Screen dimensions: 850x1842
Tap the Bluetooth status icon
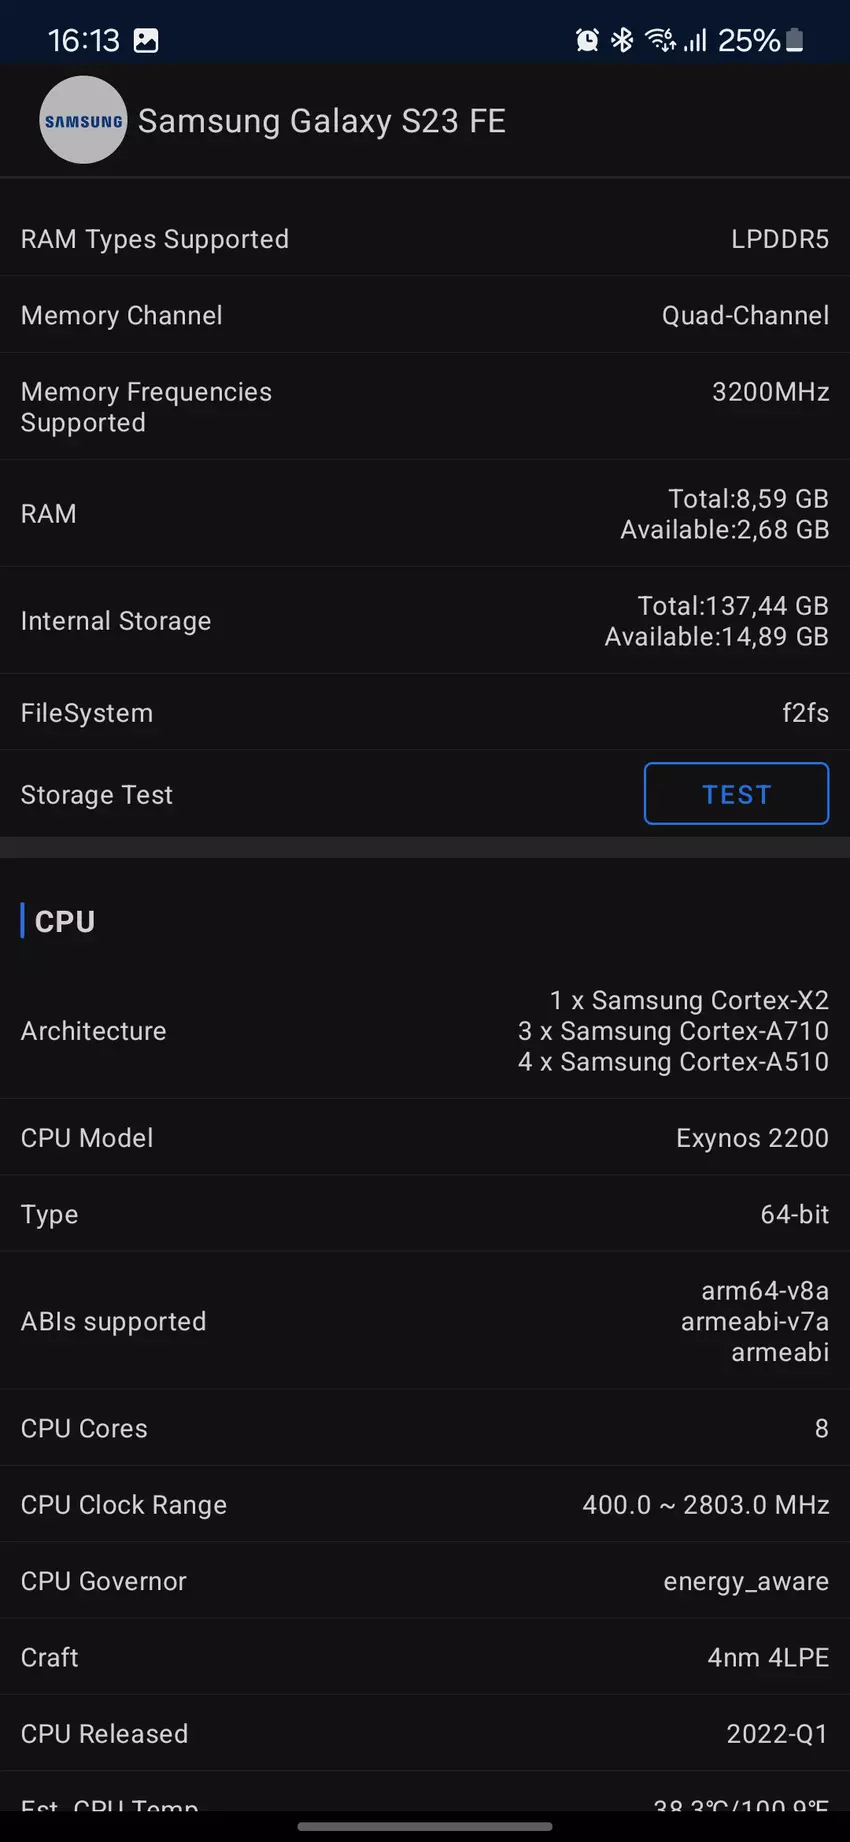[622, 40]
